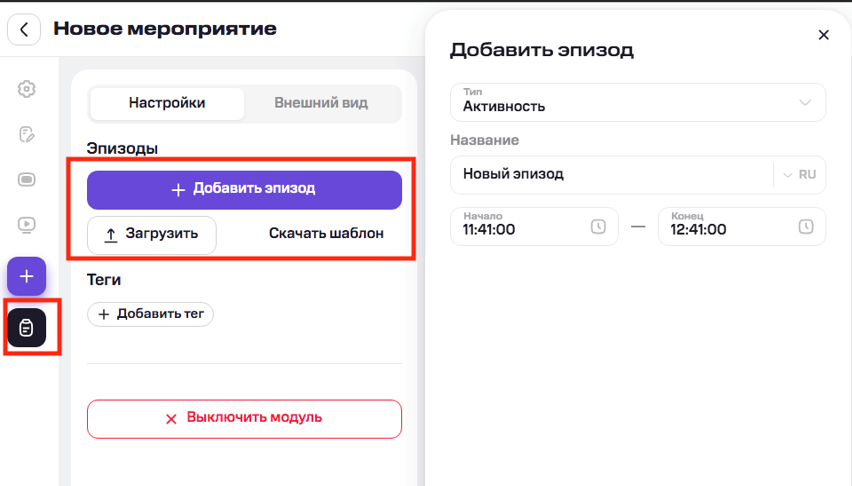Image resolution: width=852 pixels, height=486 pixels.
Task: Click the clock icon in Конец field
Action: (805, 227)
